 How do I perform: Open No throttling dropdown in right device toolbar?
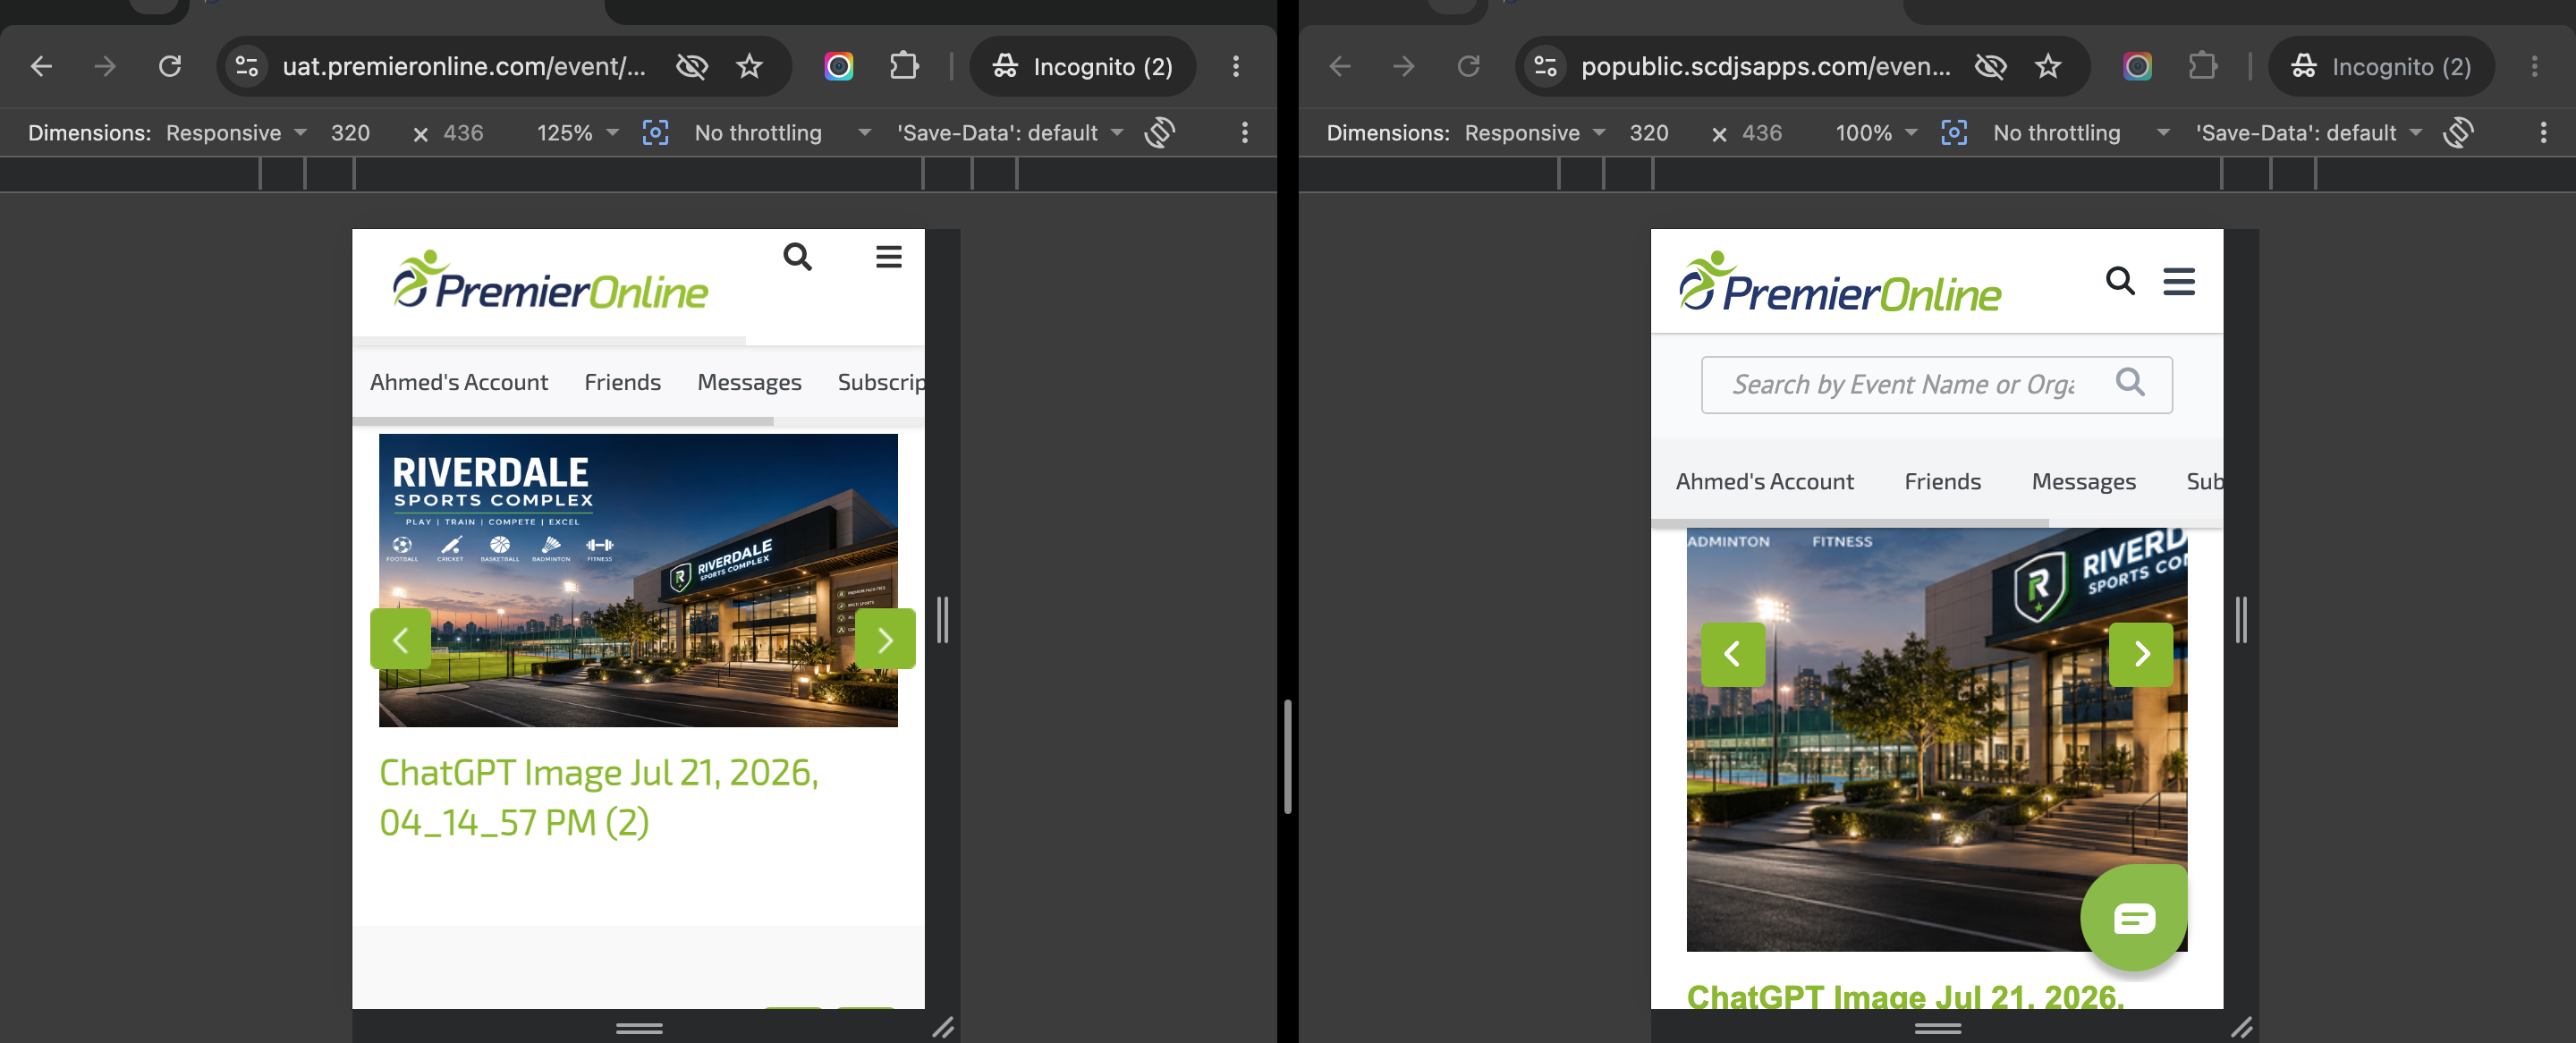coord(2082,133)
